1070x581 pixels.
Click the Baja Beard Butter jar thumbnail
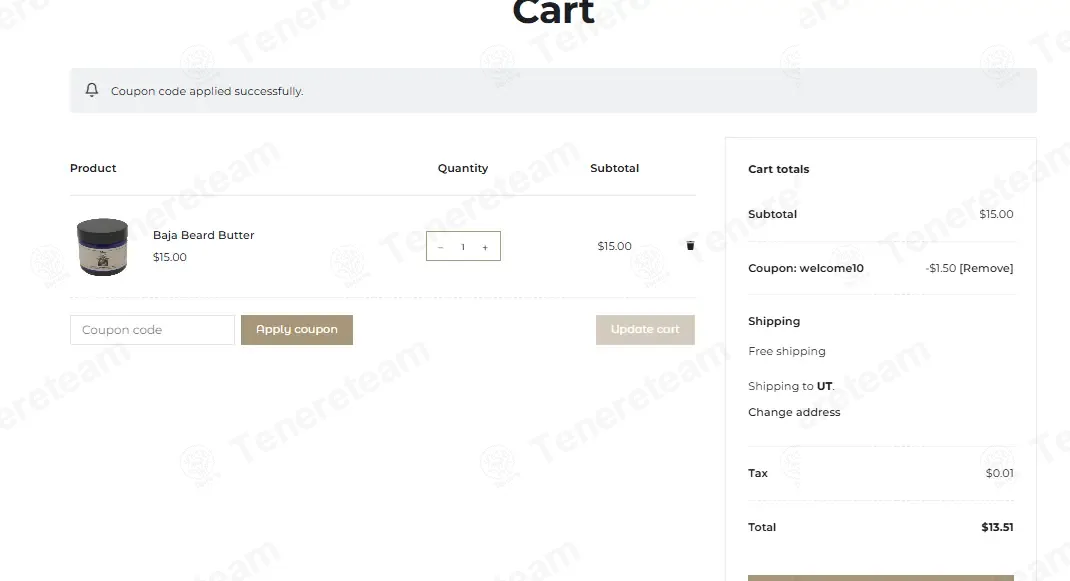102,246
